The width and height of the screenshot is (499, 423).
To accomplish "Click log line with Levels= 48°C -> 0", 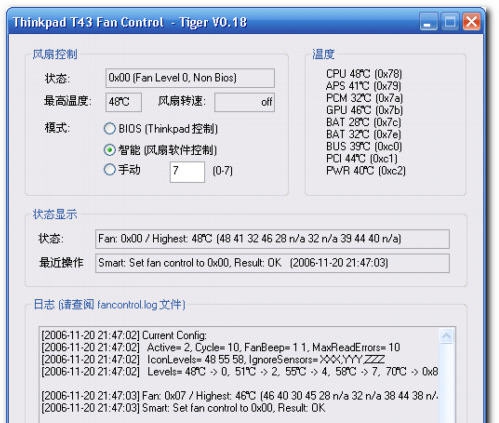I will (x=239, y=371).
